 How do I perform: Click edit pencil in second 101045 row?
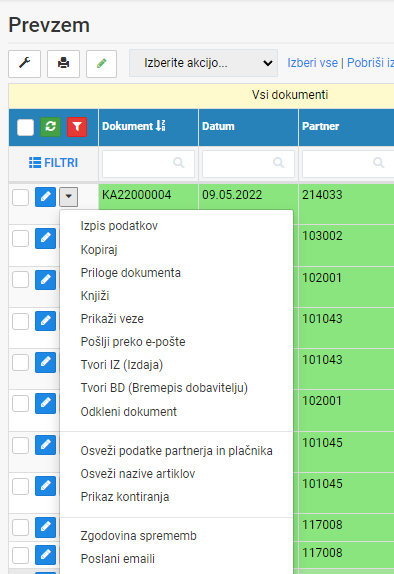click(45, 486)
